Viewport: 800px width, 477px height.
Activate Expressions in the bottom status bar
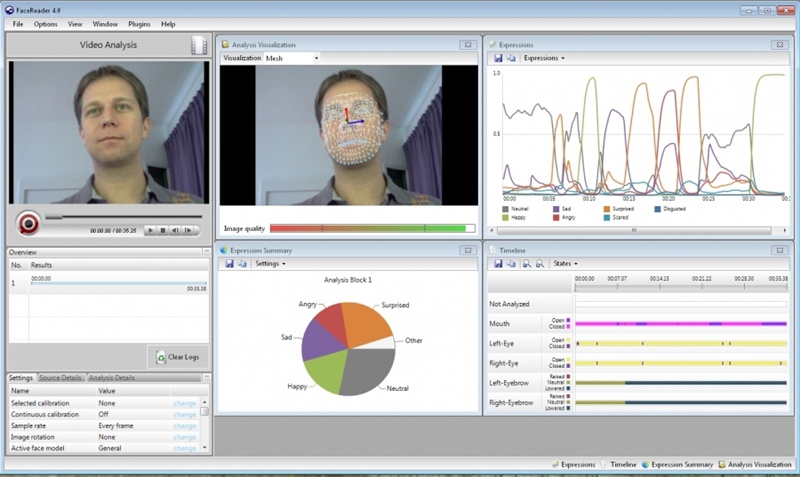click(573, 465)
